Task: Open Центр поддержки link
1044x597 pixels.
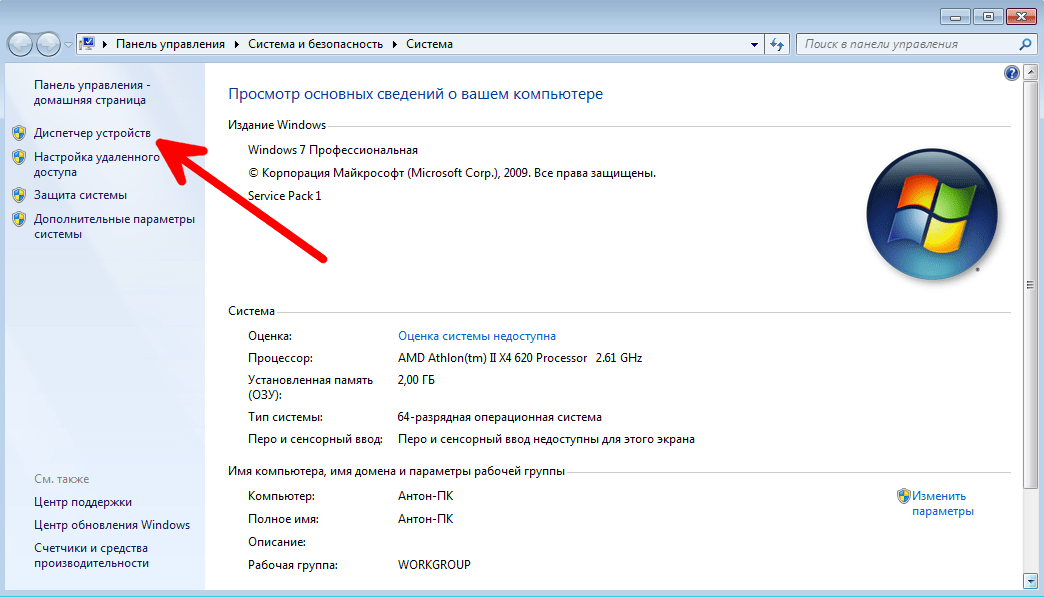Action: (x=83, y=502)
